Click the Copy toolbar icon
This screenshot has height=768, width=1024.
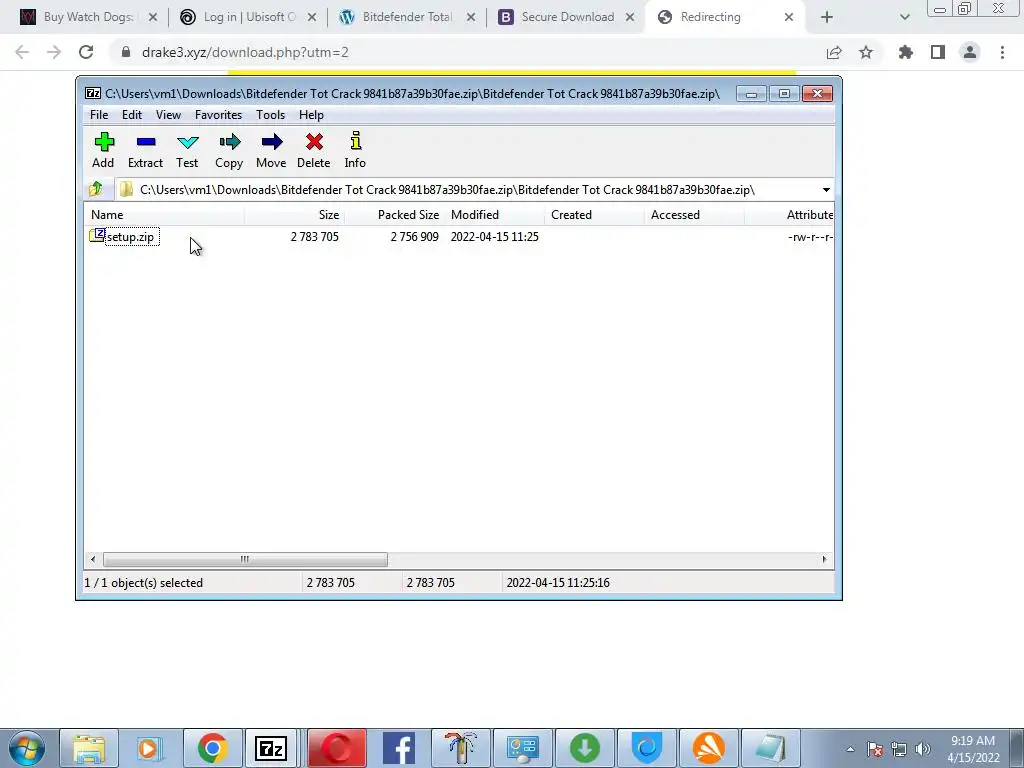pyautogui.click(x=229, y=151)
